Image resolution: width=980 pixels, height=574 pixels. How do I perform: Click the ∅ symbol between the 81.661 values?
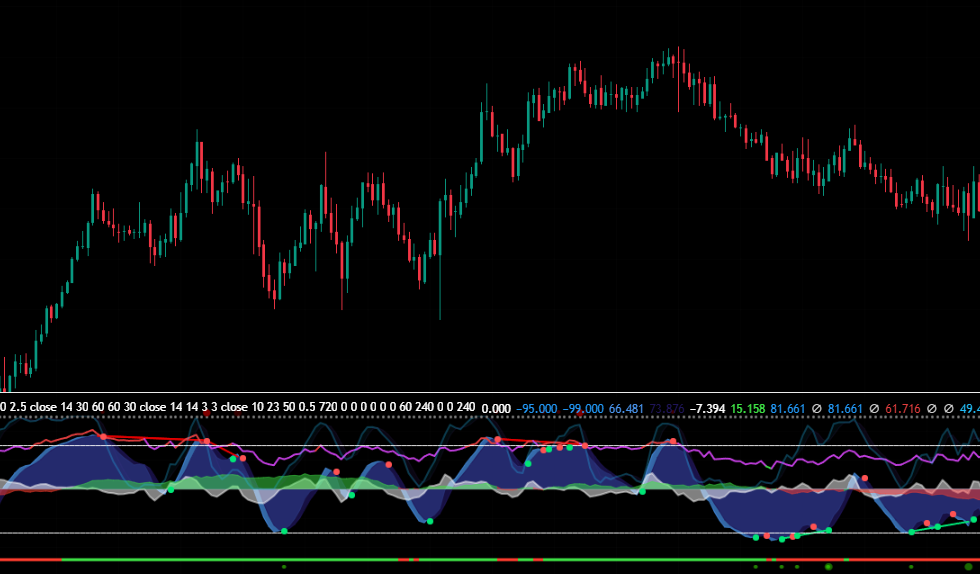click(x=818, y=408)
